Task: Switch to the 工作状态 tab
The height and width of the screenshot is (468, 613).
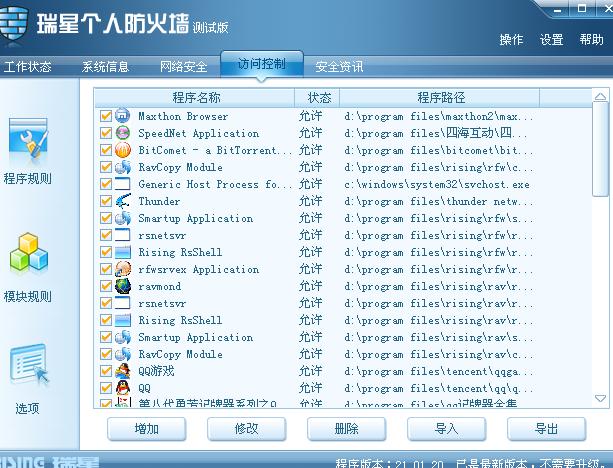Action: [x=27, y=66]
